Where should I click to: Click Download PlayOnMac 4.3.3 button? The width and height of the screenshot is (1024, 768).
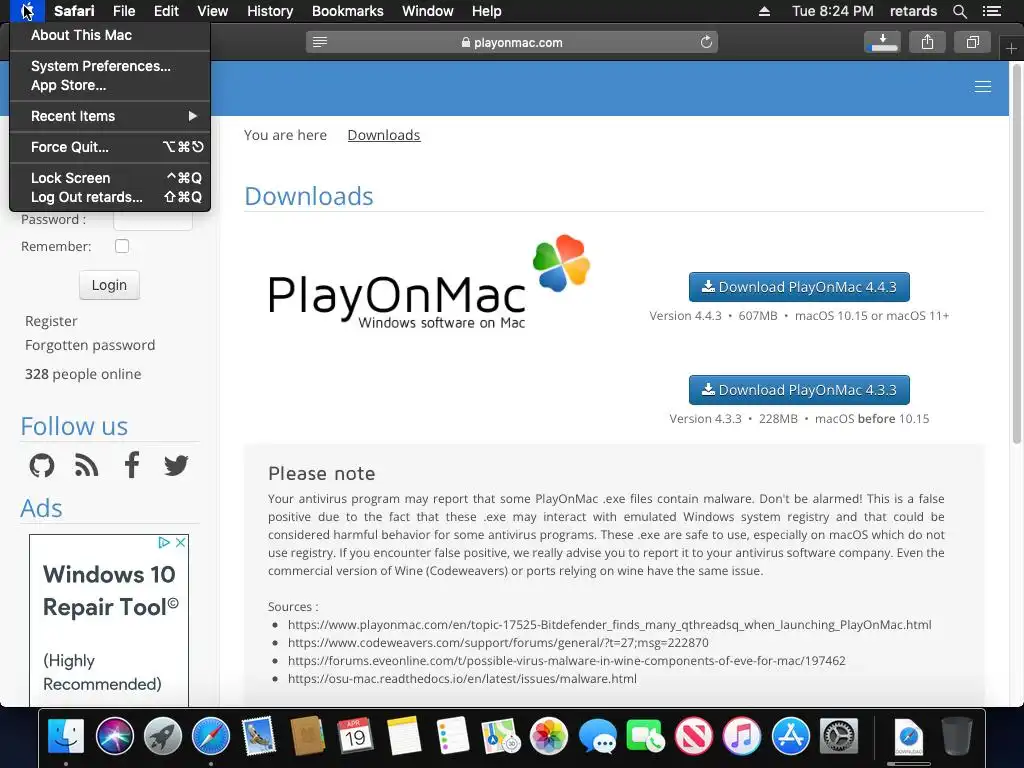[799, 390]
